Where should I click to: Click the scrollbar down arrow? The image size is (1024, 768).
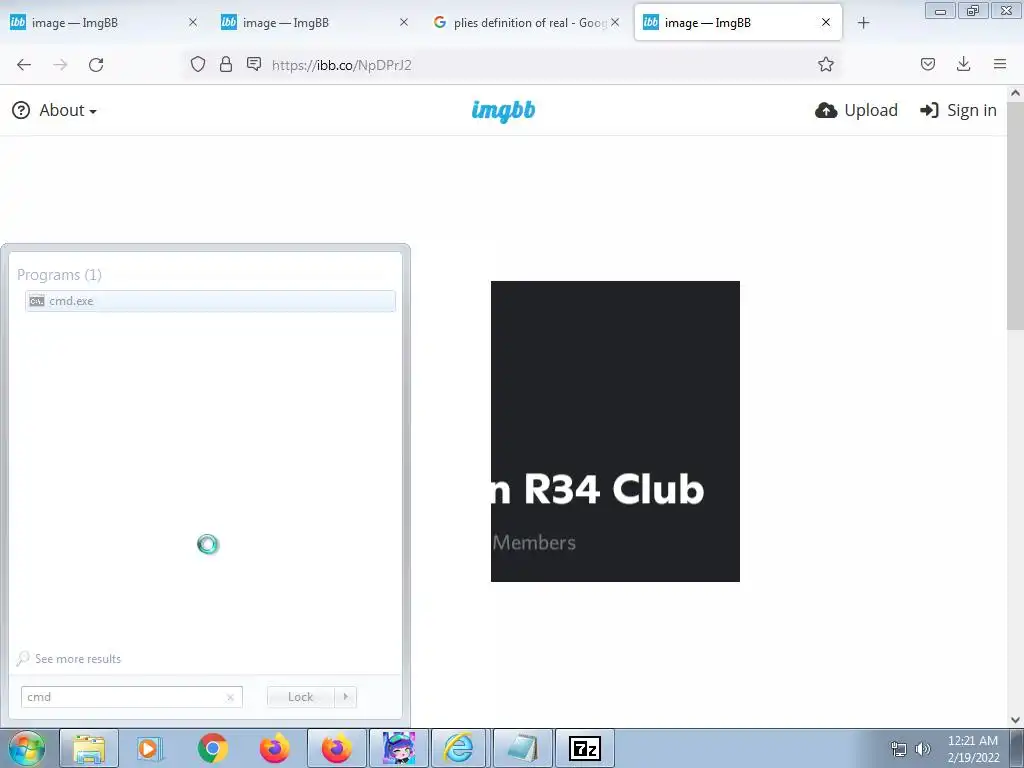coord(1016,720)
